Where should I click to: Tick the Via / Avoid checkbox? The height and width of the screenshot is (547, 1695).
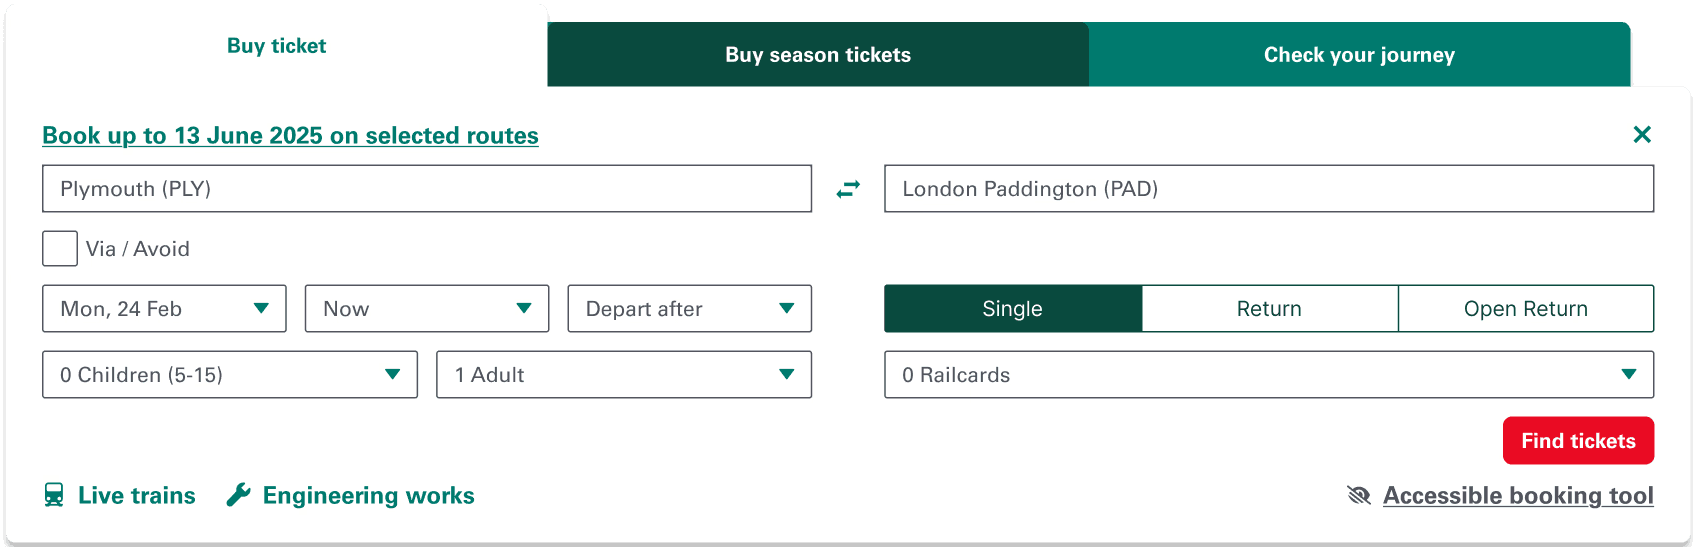click(x=60, y=249)
